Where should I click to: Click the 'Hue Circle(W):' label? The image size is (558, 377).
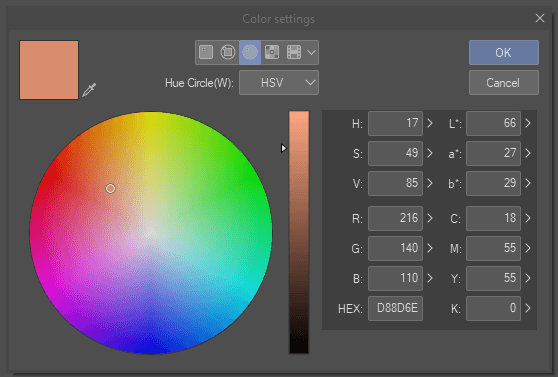click(x=199, y=83)
